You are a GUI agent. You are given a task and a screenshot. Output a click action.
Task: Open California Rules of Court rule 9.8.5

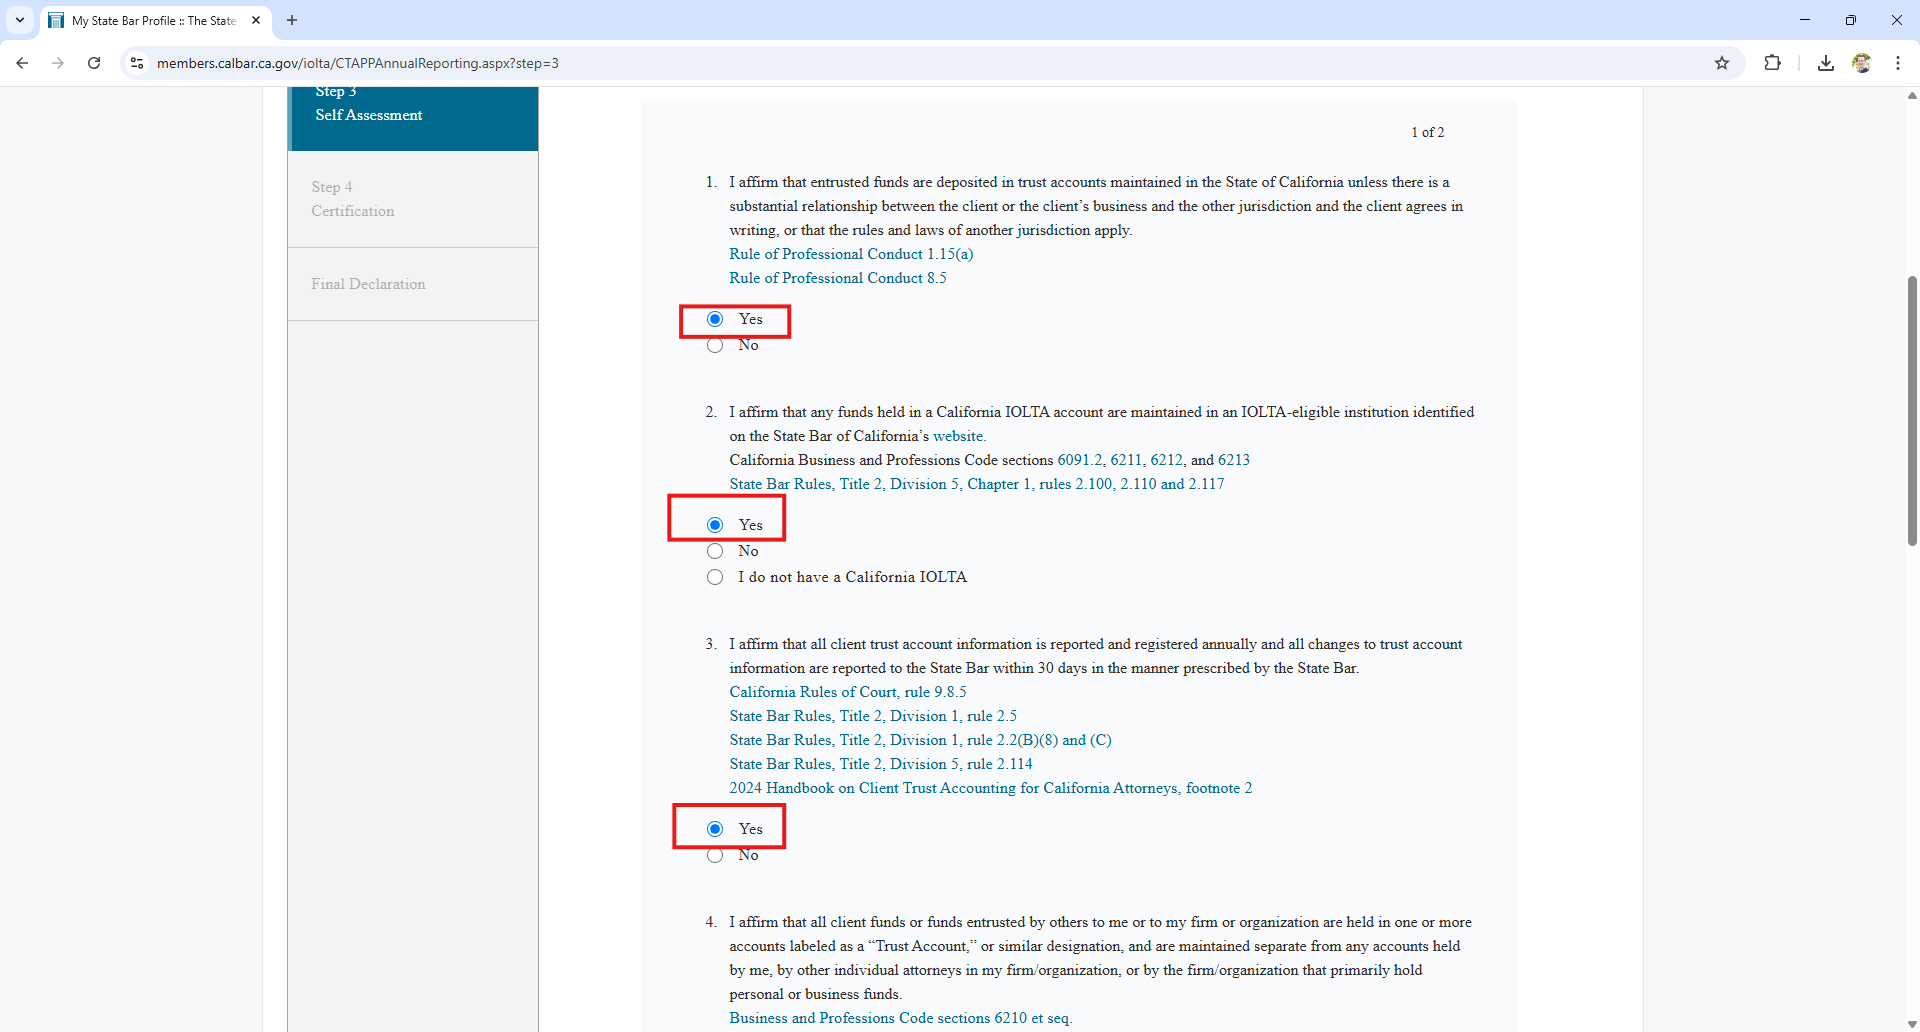848,692
